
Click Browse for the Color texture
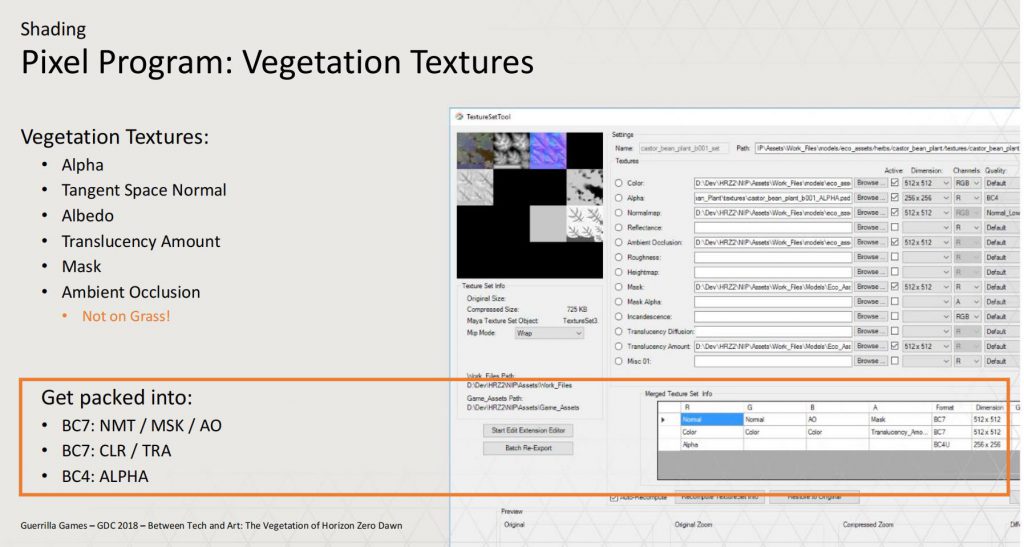870,183
